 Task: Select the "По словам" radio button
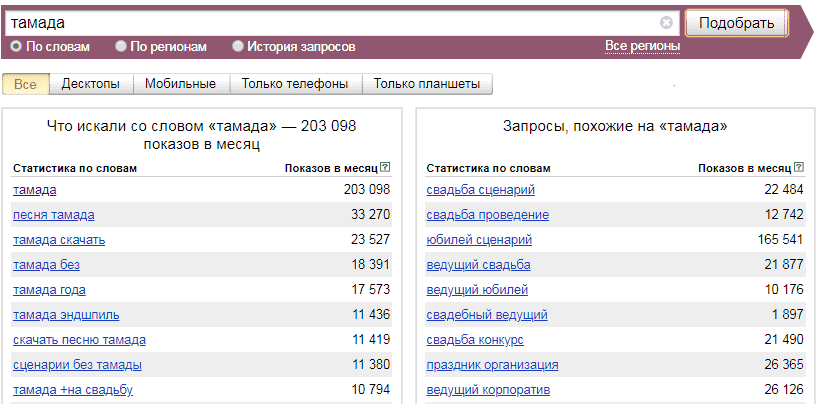[x=16, y=46]
